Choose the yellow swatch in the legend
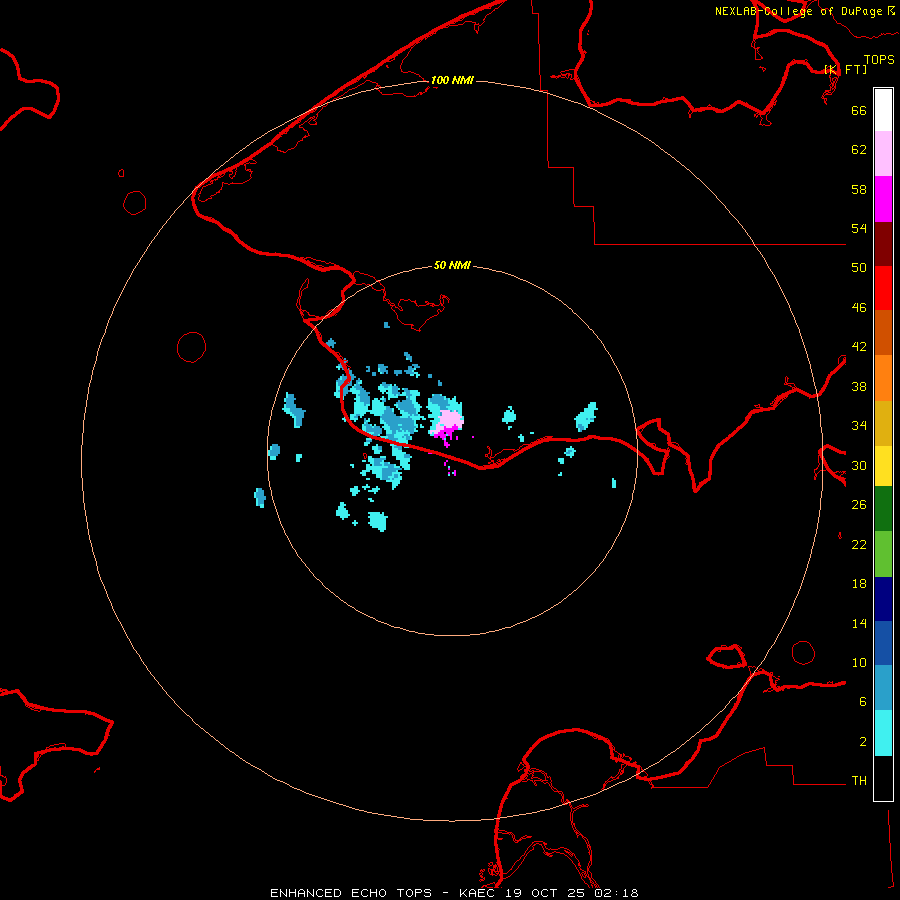900x900 pixels. pos(883,466)
